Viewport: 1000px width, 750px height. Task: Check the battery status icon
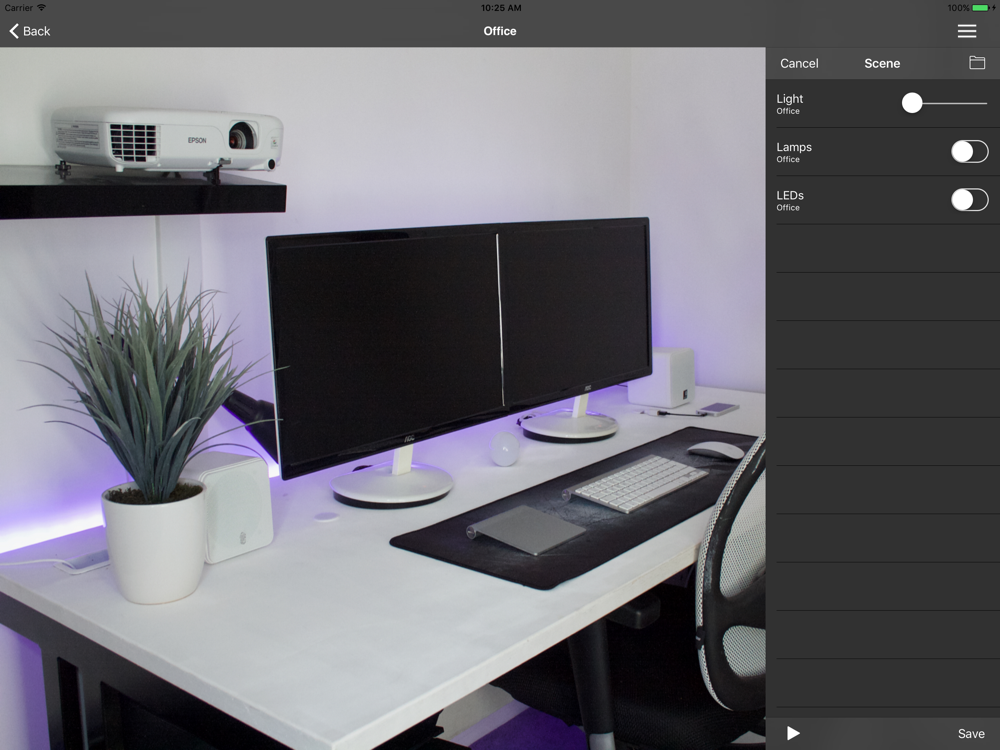981,8
